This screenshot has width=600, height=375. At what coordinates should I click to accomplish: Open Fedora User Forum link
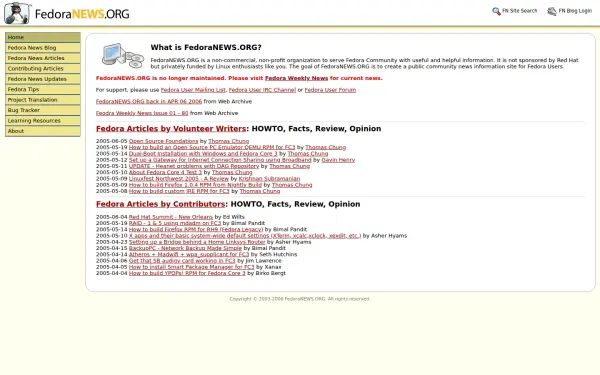point(330,90)
